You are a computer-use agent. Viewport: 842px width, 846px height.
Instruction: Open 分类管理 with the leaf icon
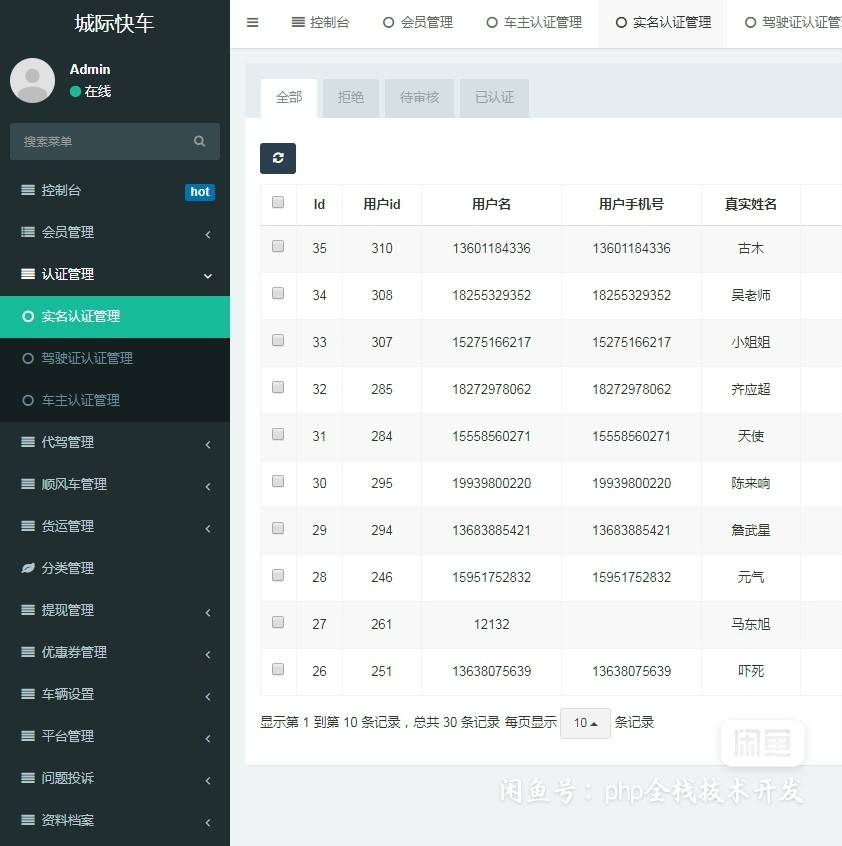click(x=68, y=568)
